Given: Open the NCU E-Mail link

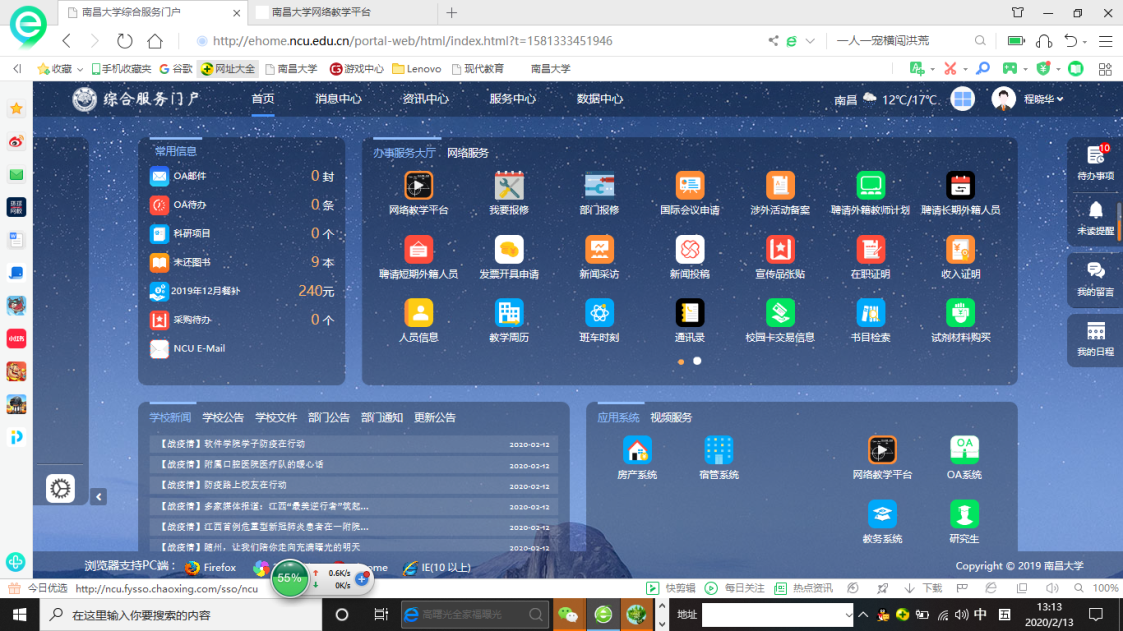Looking at the screenshot, I should pyautogui.click(x=198, y=348).
